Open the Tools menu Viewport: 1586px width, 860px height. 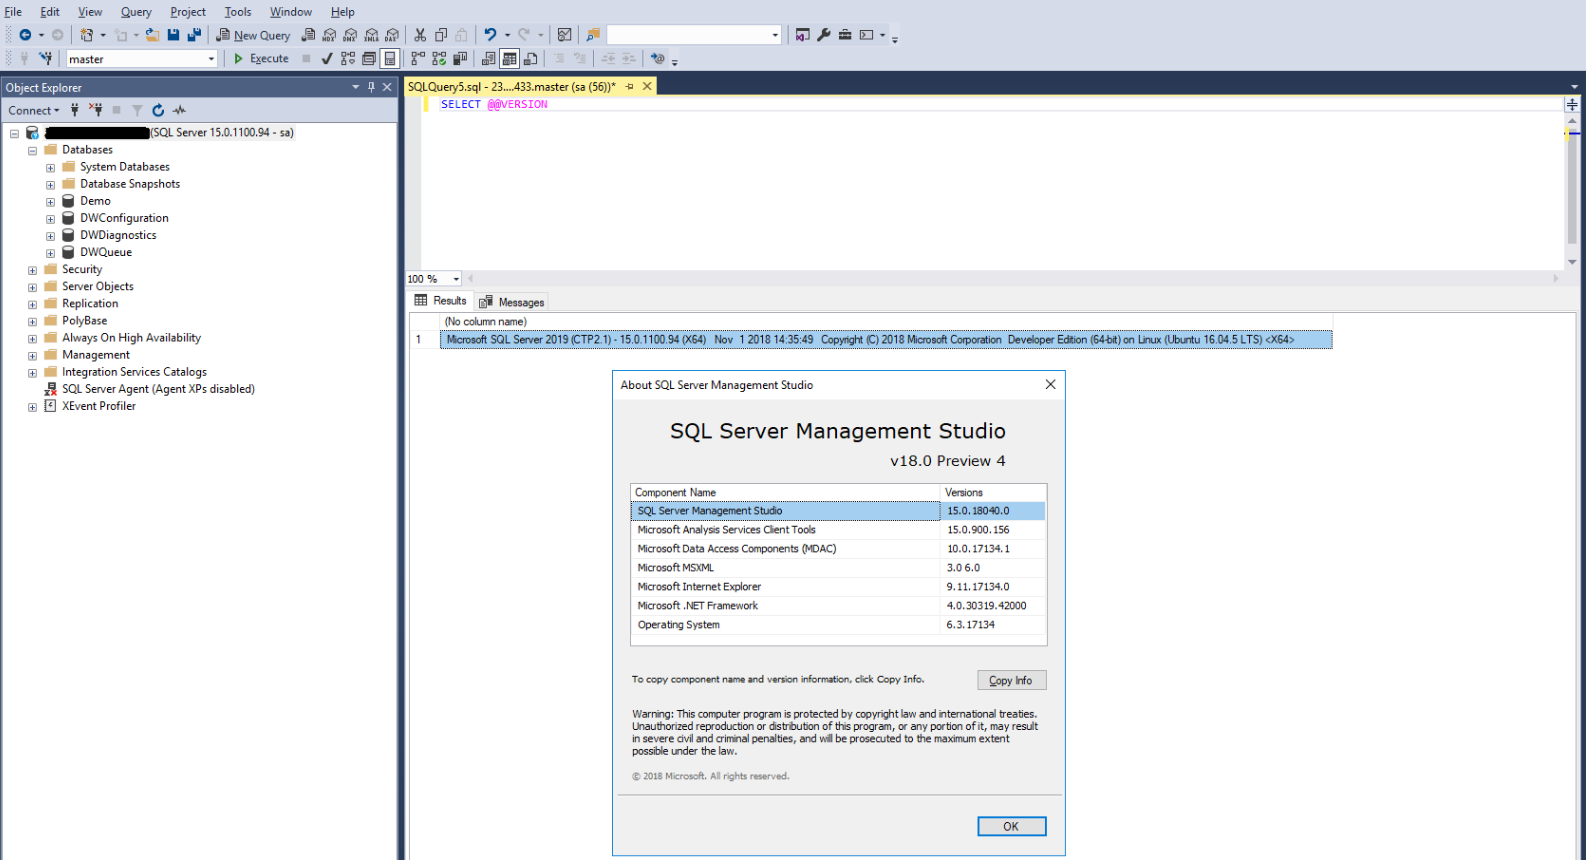pos(238,12)
